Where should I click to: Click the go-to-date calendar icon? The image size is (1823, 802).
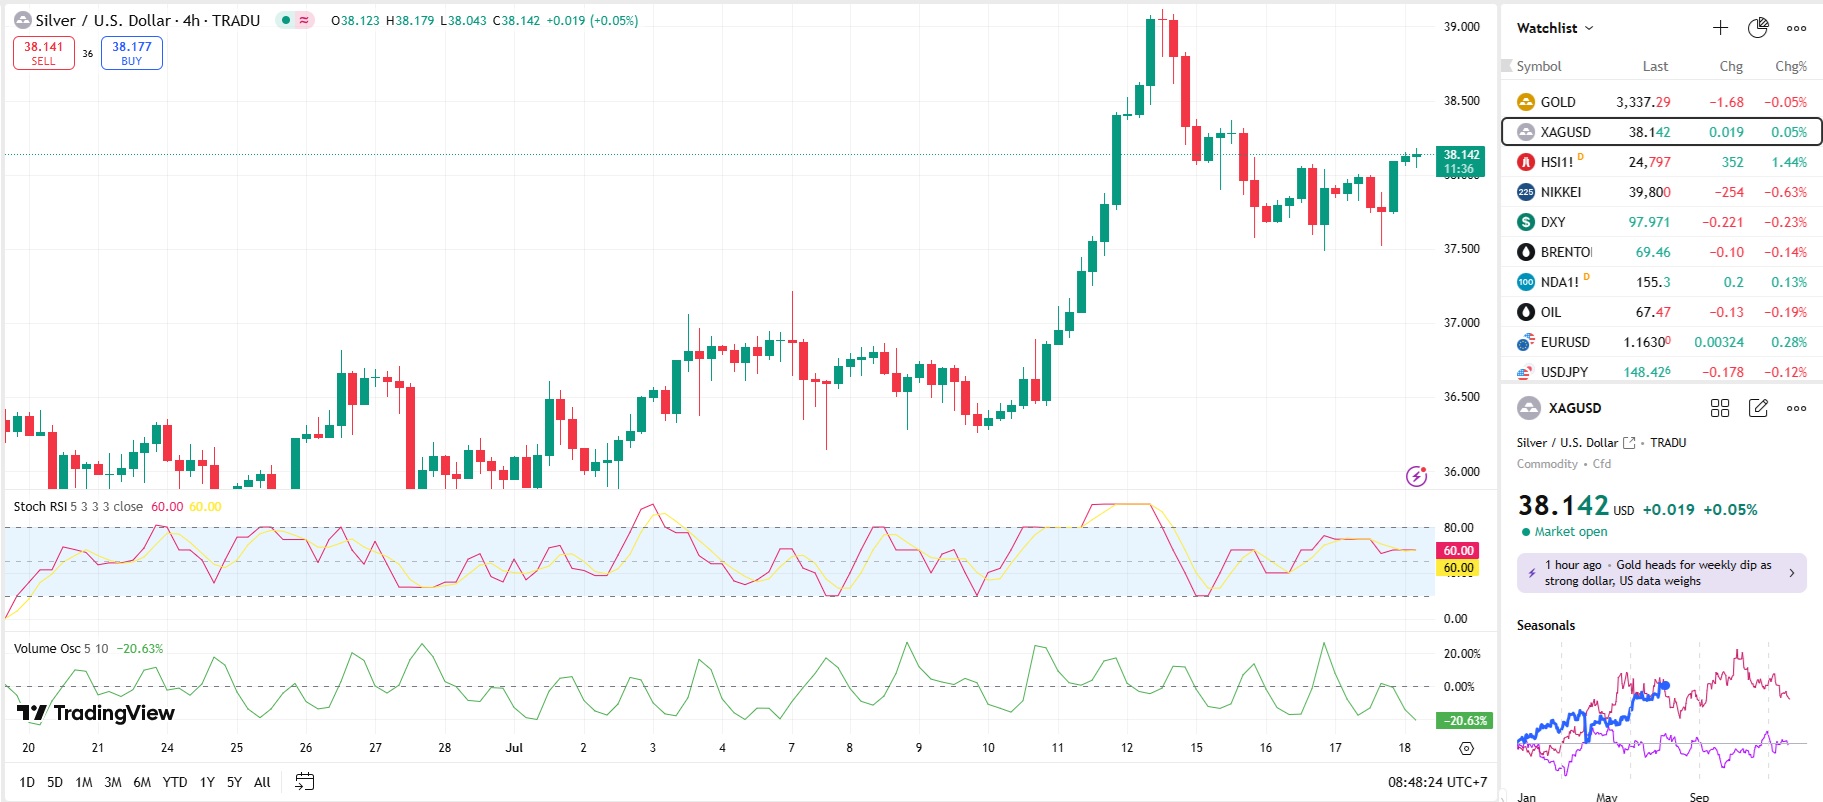tap(305, 782)
